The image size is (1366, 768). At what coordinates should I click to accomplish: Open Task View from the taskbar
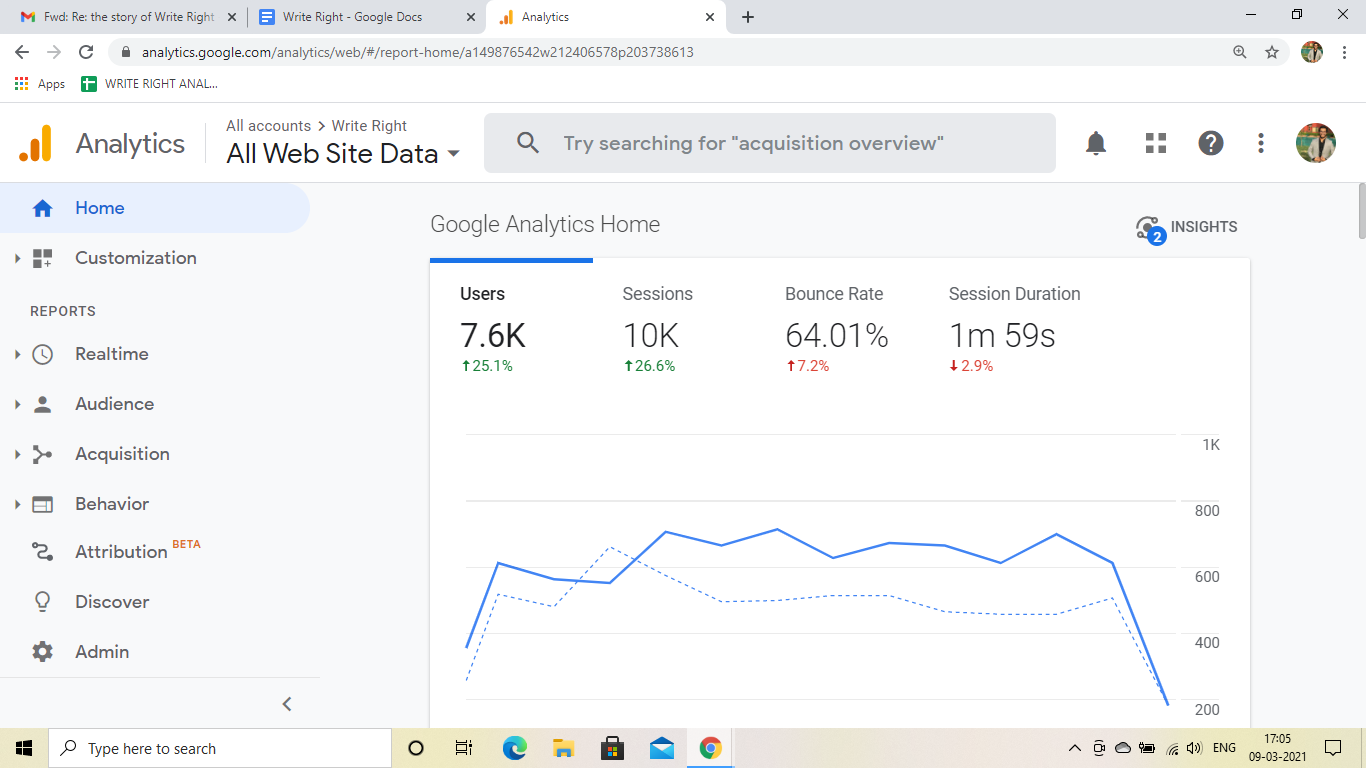click(x=464, y=748)
